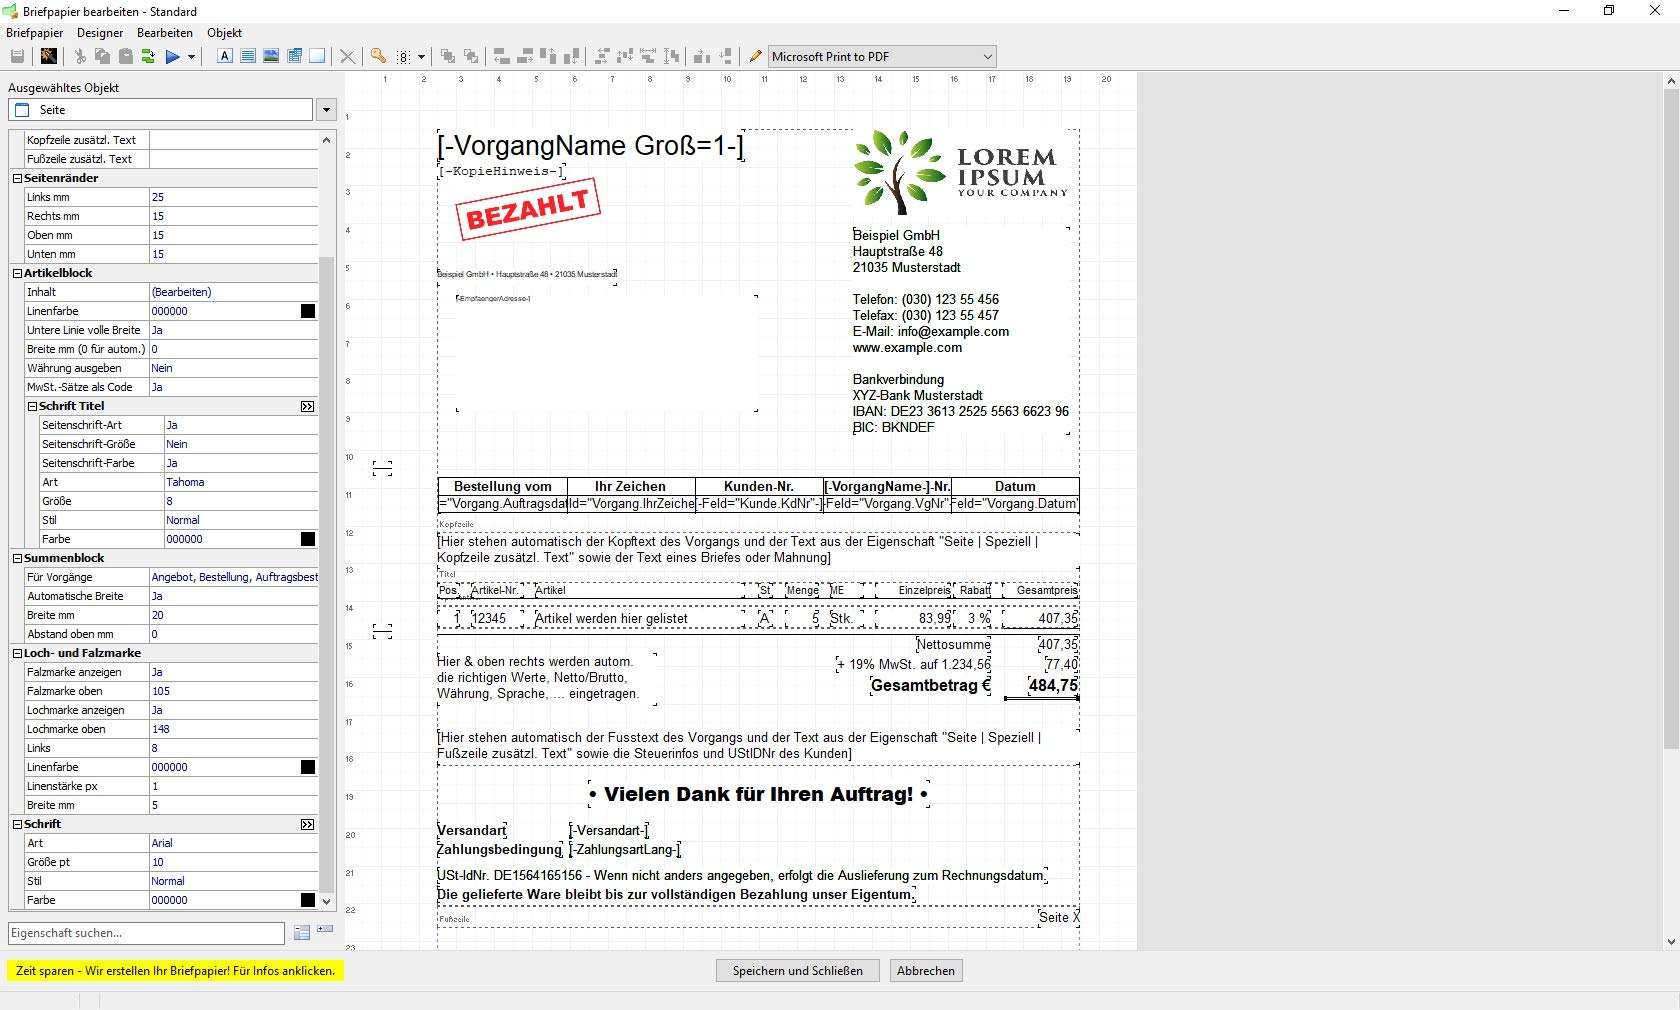Align objects right icon
This screenshot has width=1680, height=1010.
[x=525, y=56]
